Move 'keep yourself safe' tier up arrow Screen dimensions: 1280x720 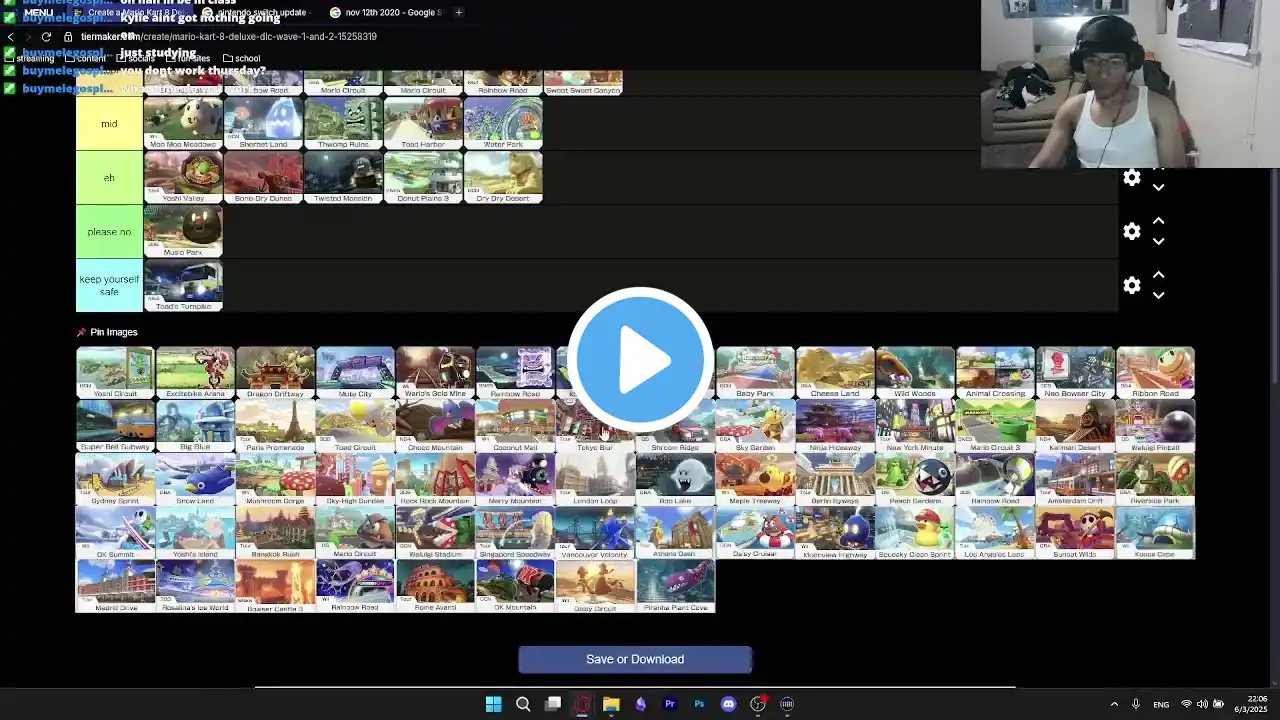1158,275
